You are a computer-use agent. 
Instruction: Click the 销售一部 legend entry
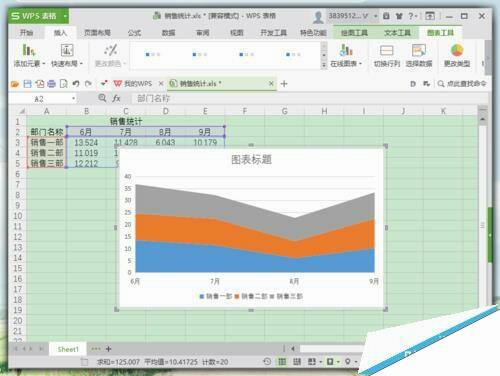tap(216, 296)
